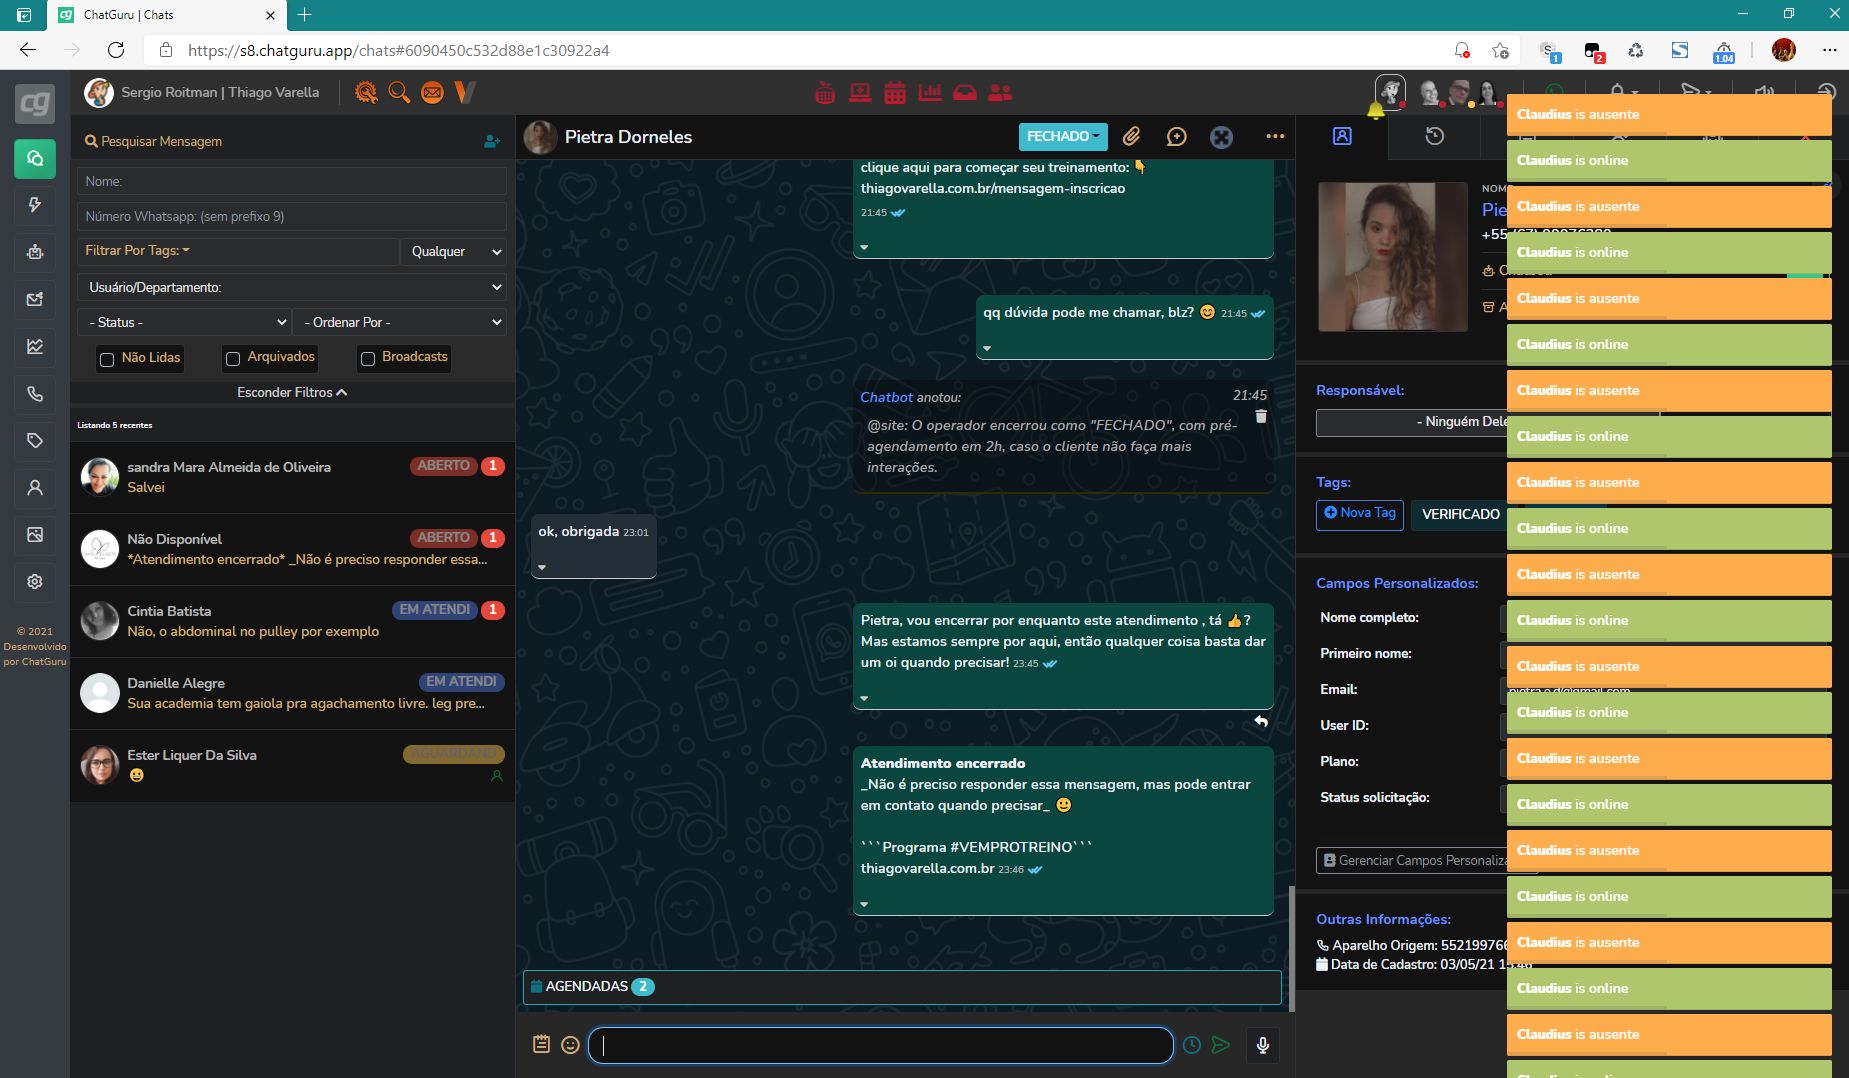This screenshot has height=1078, width=1849.
Task: Open the analytics chart sidebar icon
Action: point(35,347)
